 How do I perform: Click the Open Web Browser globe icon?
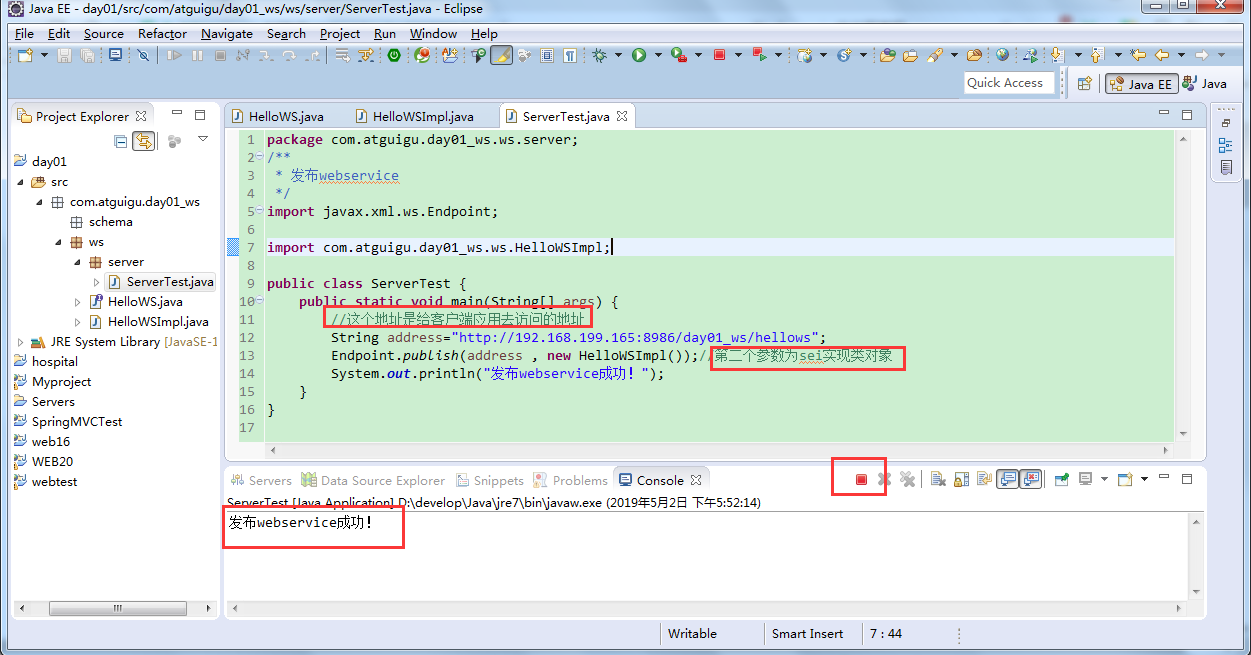[1002, 55]
